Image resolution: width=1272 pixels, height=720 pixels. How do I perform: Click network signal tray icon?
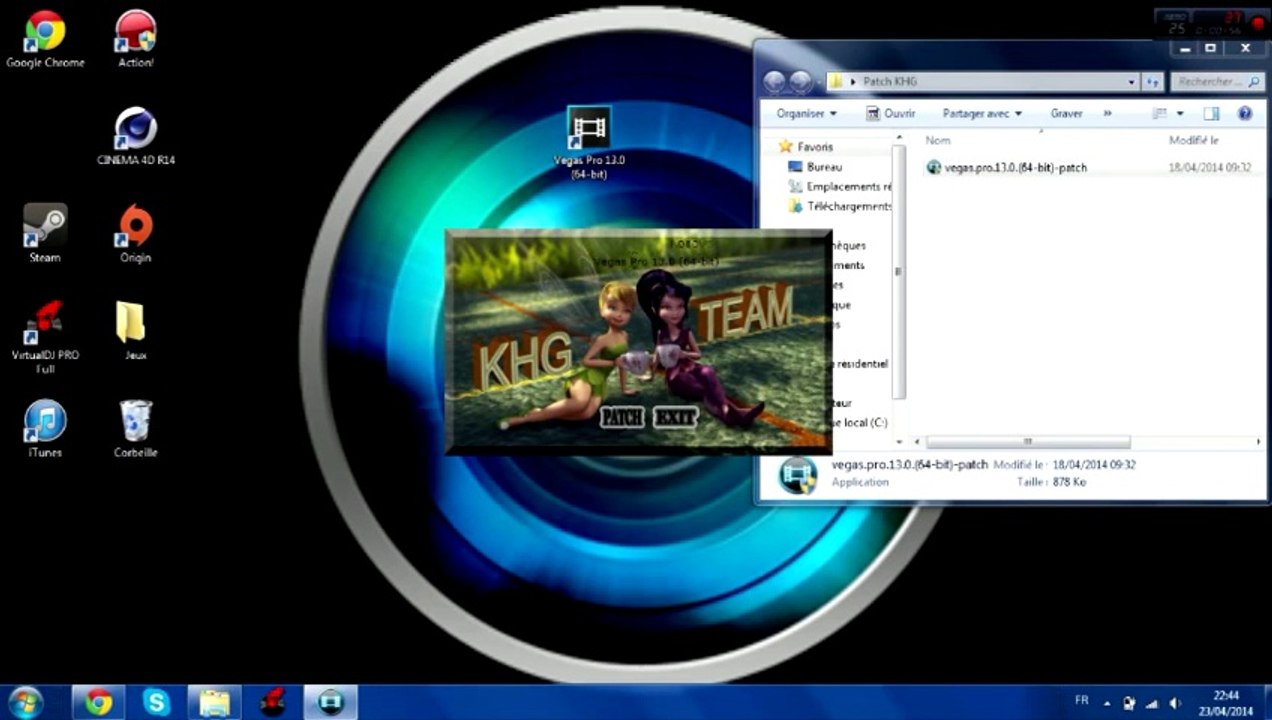(1152, 702)
